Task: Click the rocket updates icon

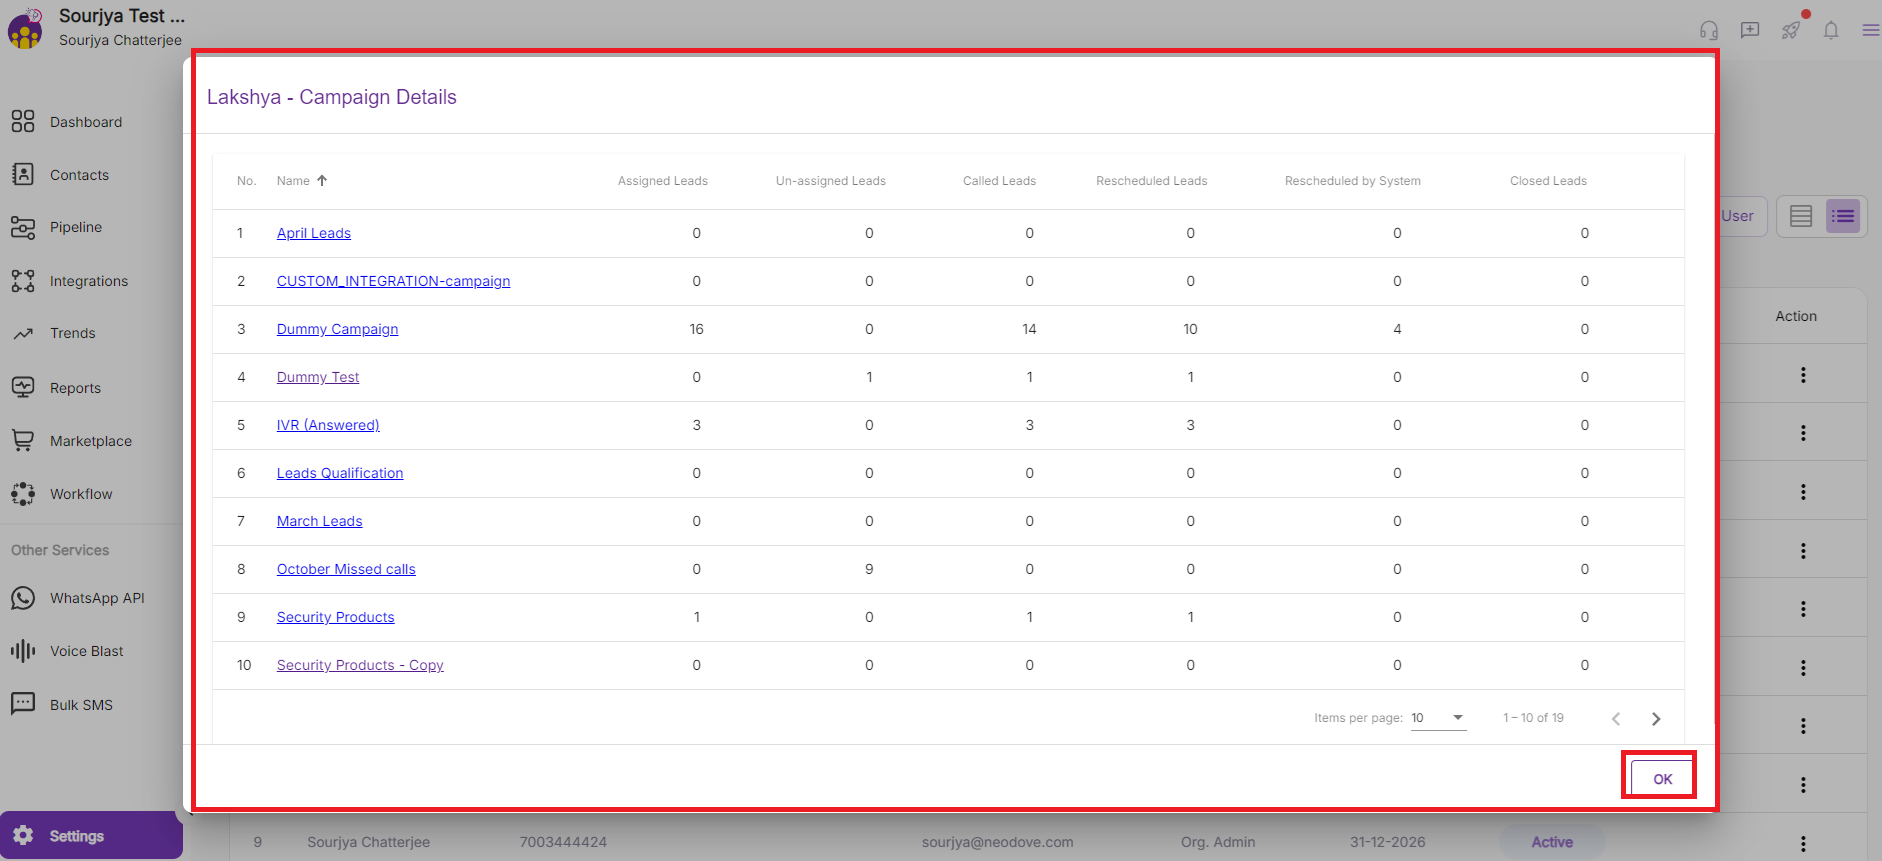Action: [1790, 30]
